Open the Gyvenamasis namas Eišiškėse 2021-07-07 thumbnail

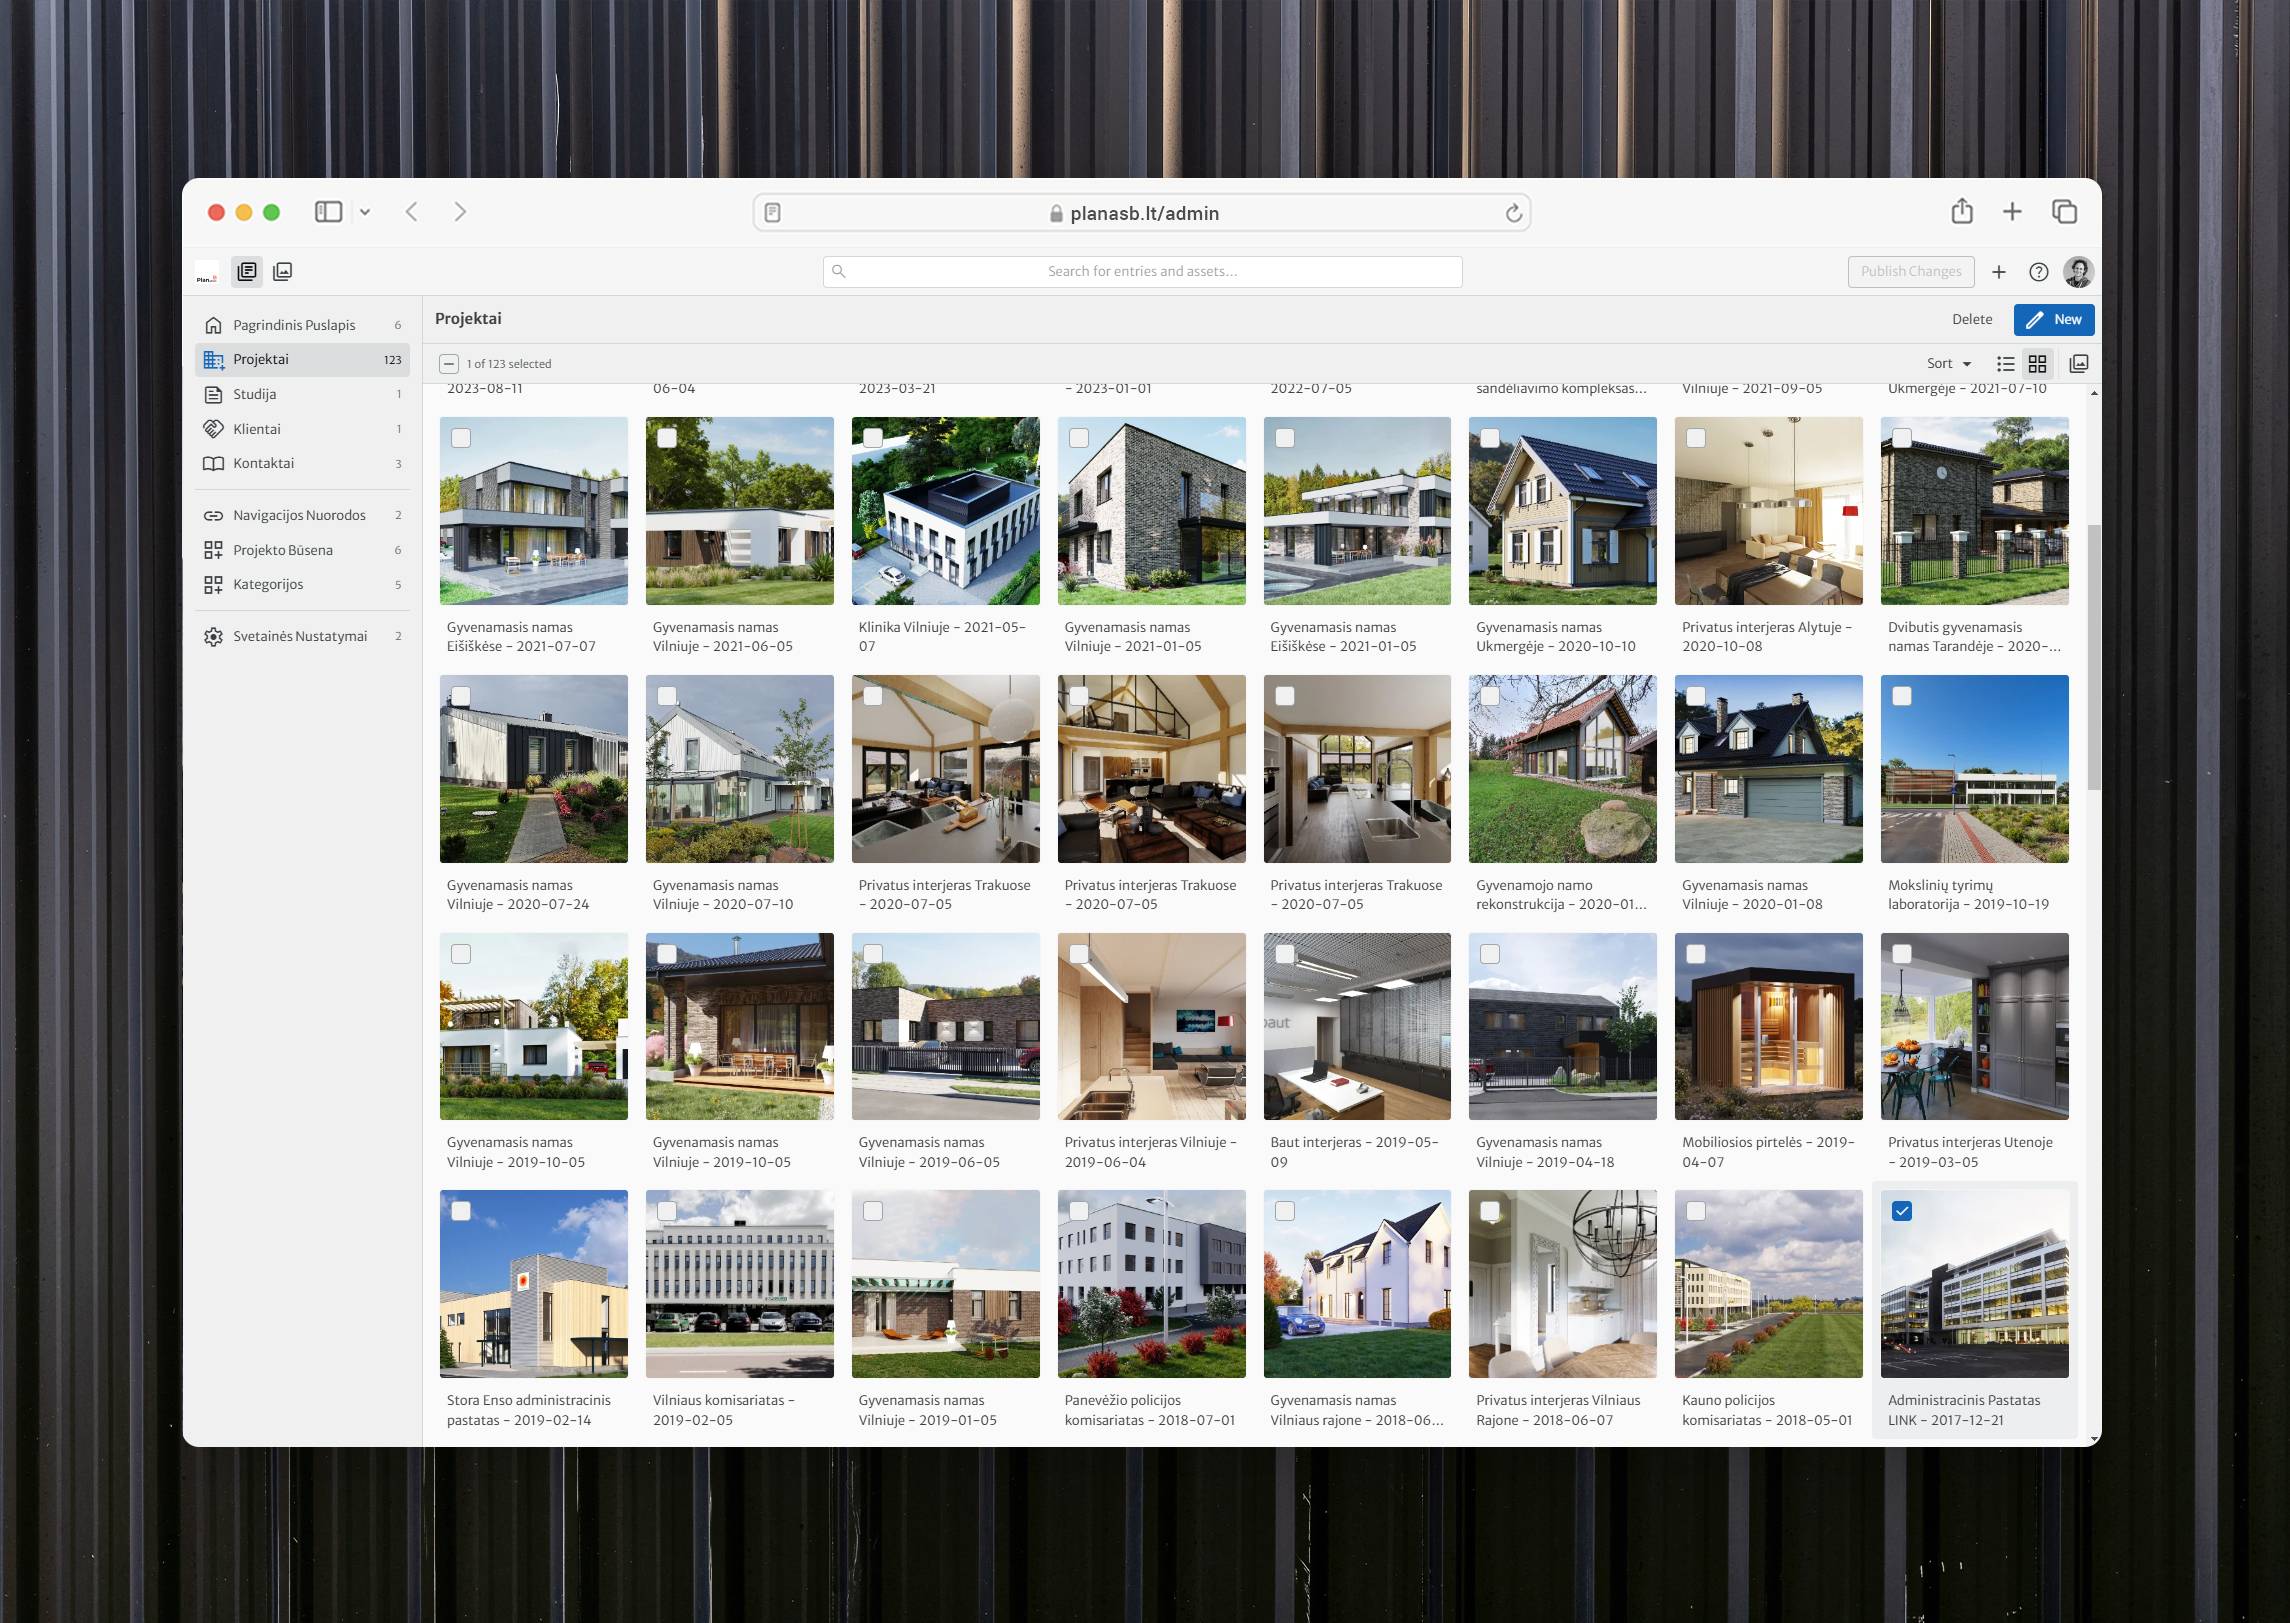coord(534,510)
